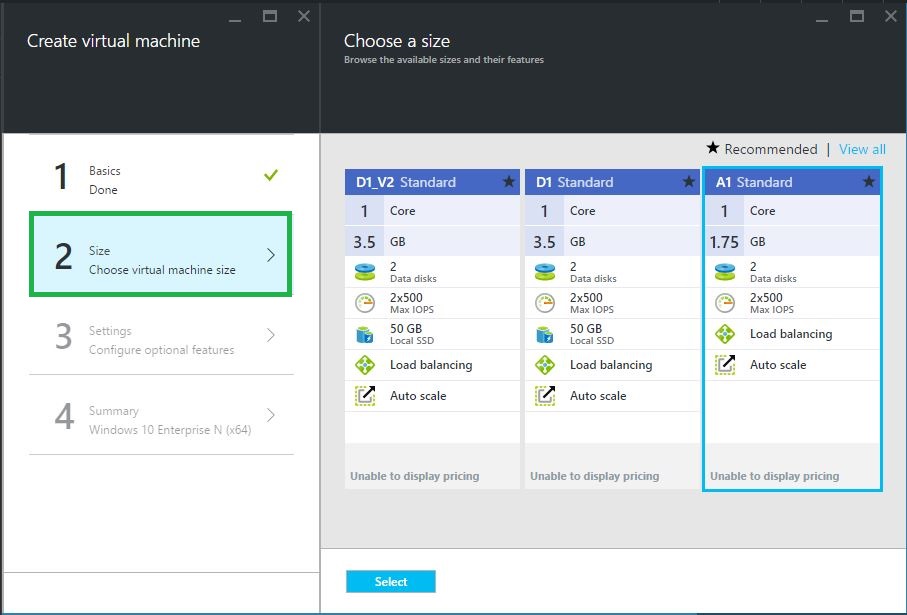Viewport: 907px width, 615px height.
Task: Click 'Unable to display pricing' under A1 Standard
Action: pyautogui.click(x=775, y=476)
